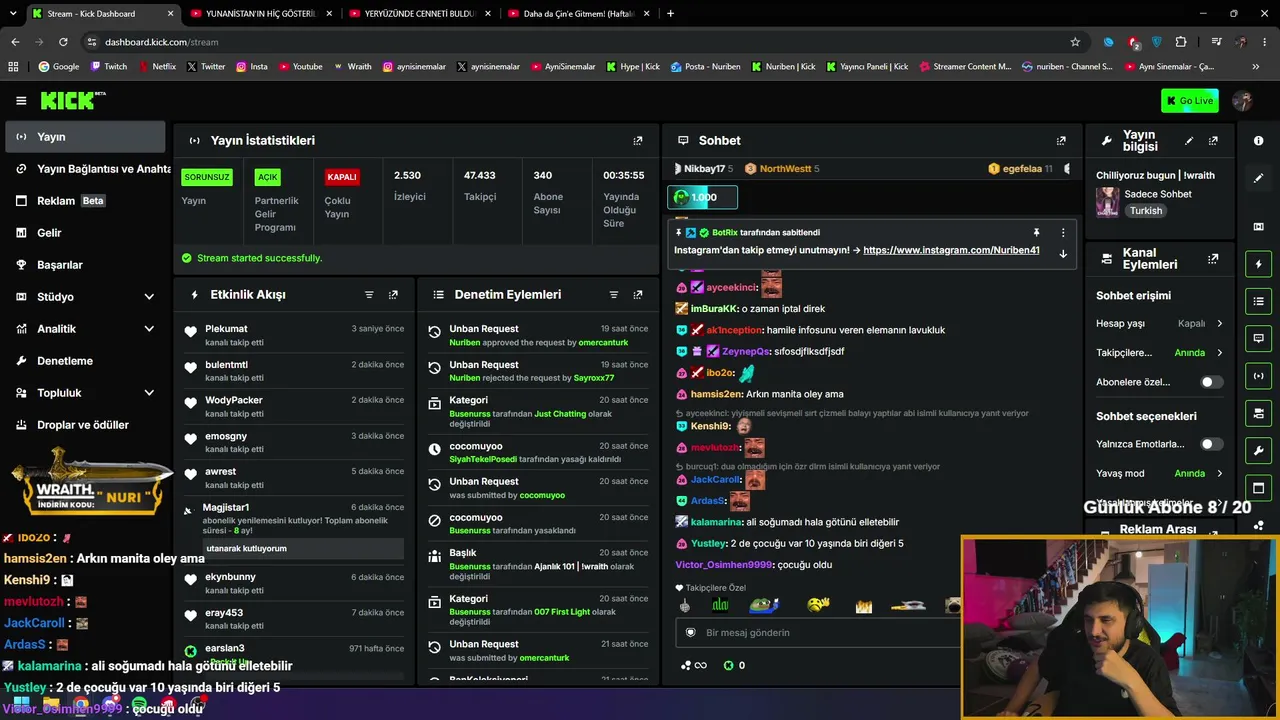Open the hamburger menu beside the Kick logo

21,101
